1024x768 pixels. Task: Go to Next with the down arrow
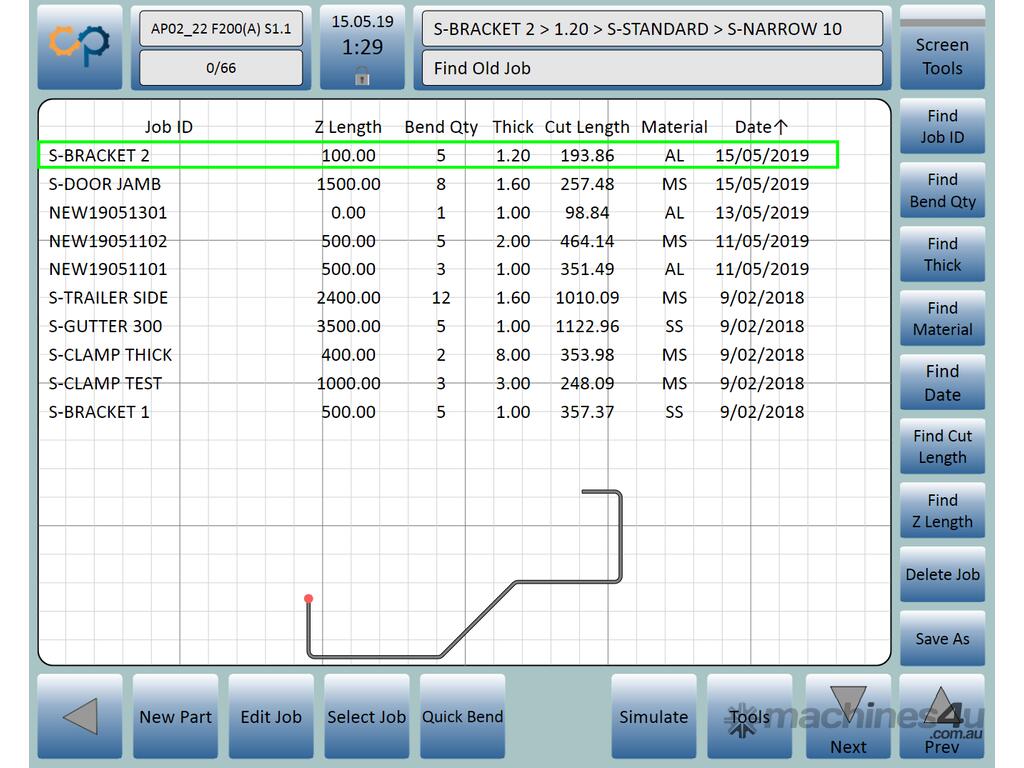pyautogui.click(x=848, y=717)
